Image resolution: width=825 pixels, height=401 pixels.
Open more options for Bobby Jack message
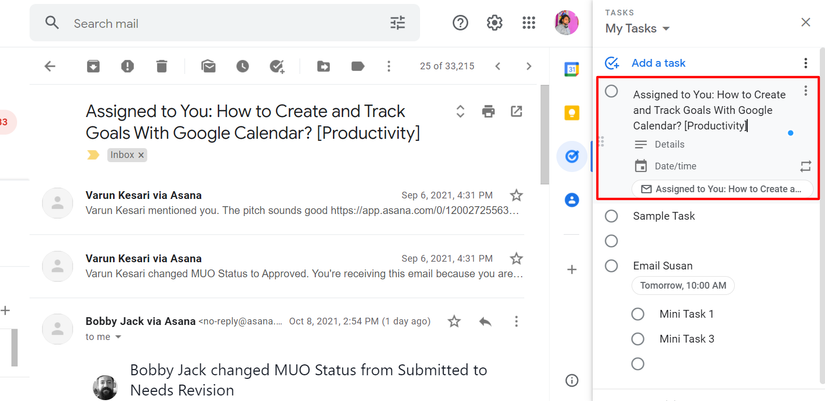517,321
